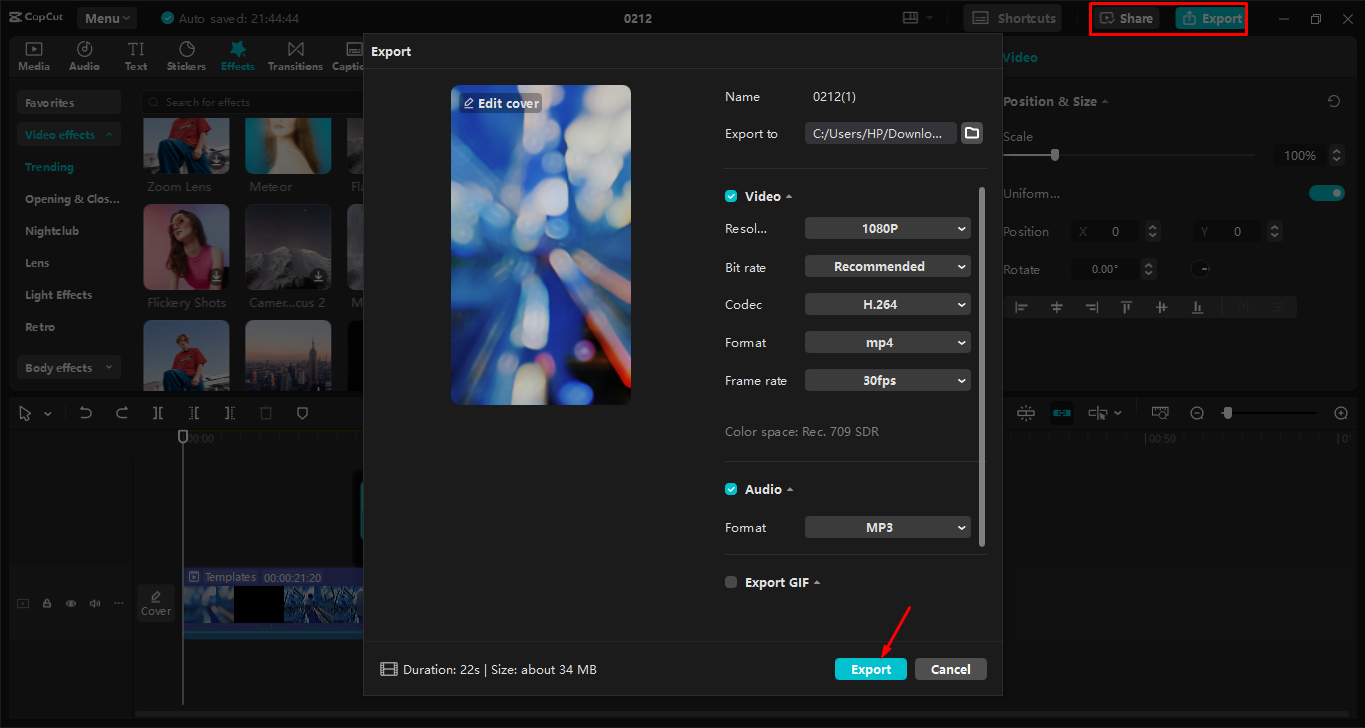Uncheck the Video export checkbox
The image size is (1365, 728).
[730, 196]
